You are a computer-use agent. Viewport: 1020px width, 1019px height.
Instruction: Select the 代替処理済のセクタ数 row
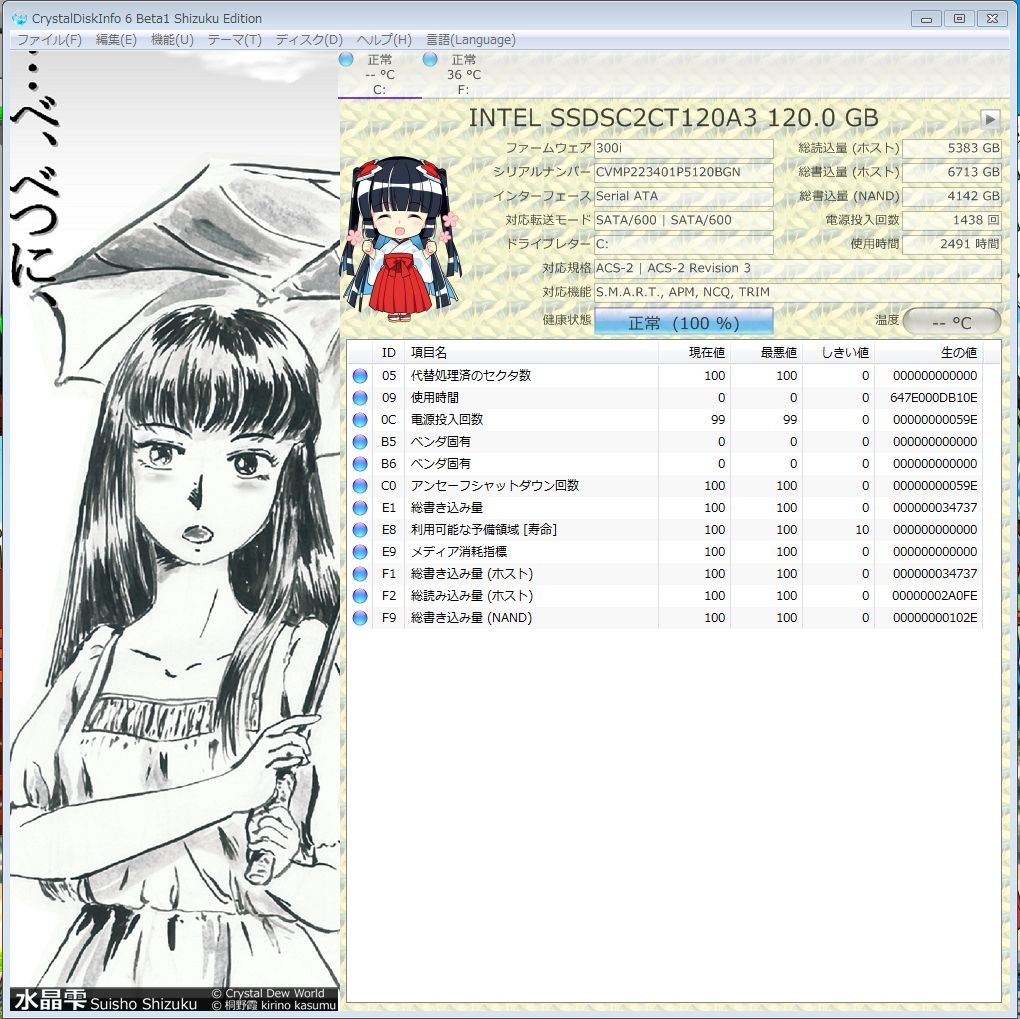coord(665,375)
